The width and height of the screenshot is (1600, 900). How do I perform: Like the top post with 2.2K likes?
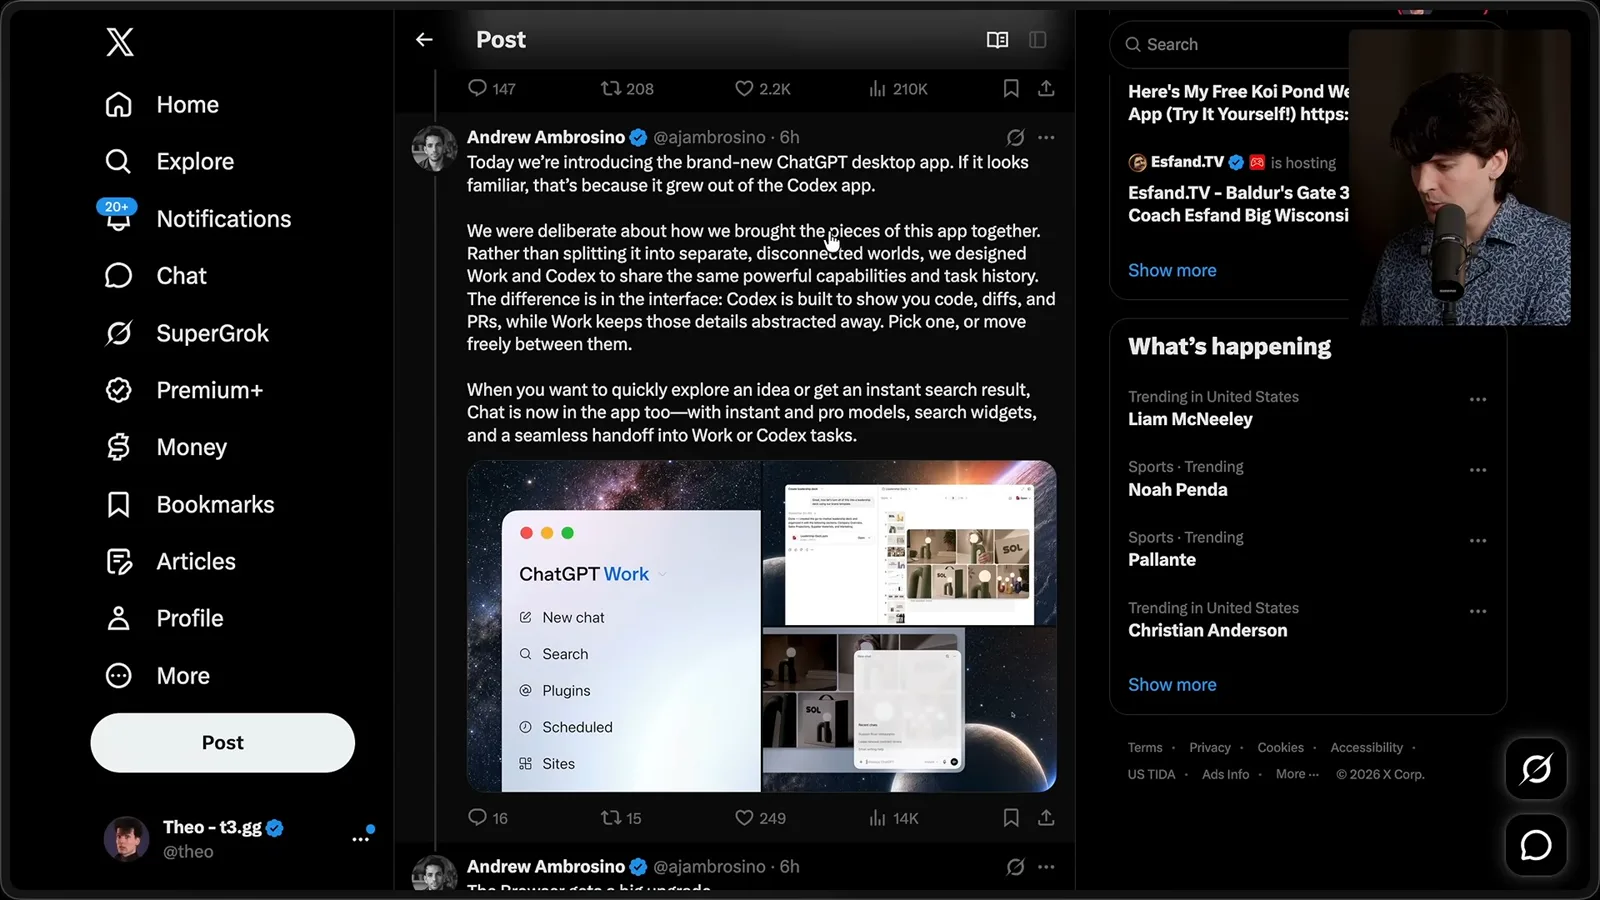point(762,89)
